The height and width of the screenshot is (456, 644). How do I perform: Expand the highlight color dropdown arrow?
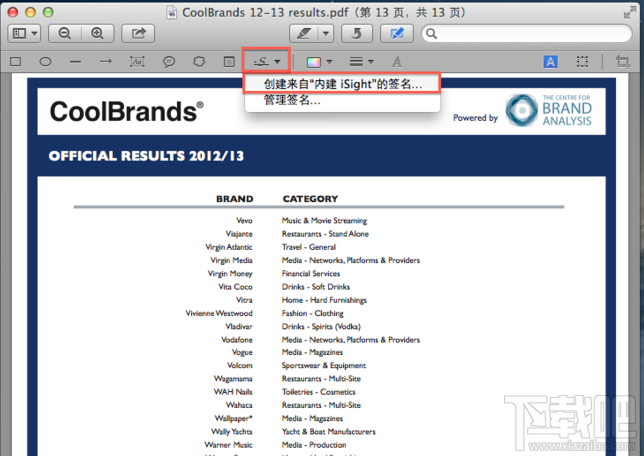tap(326, 33)
